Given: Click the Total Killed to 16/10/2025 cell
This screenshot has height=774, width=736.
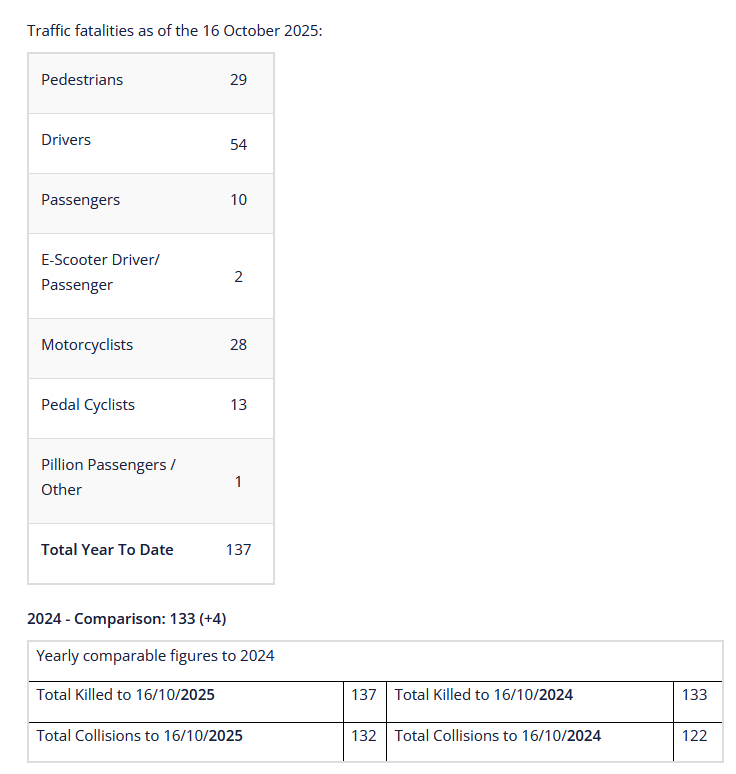Looking at the screenshot, I should [125, 695].
